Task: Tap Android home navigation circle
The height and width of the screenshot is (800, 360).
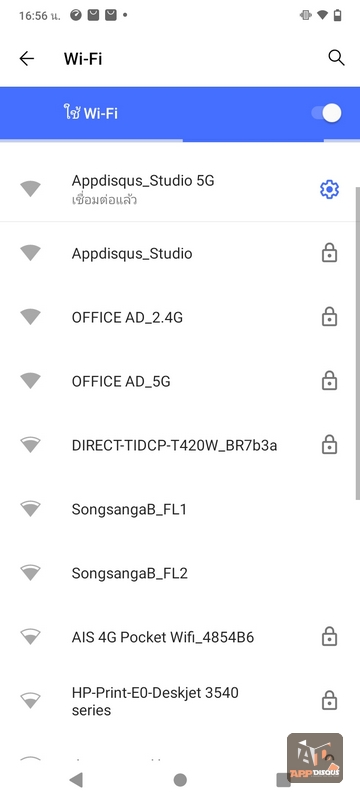Action: point(180,780)
